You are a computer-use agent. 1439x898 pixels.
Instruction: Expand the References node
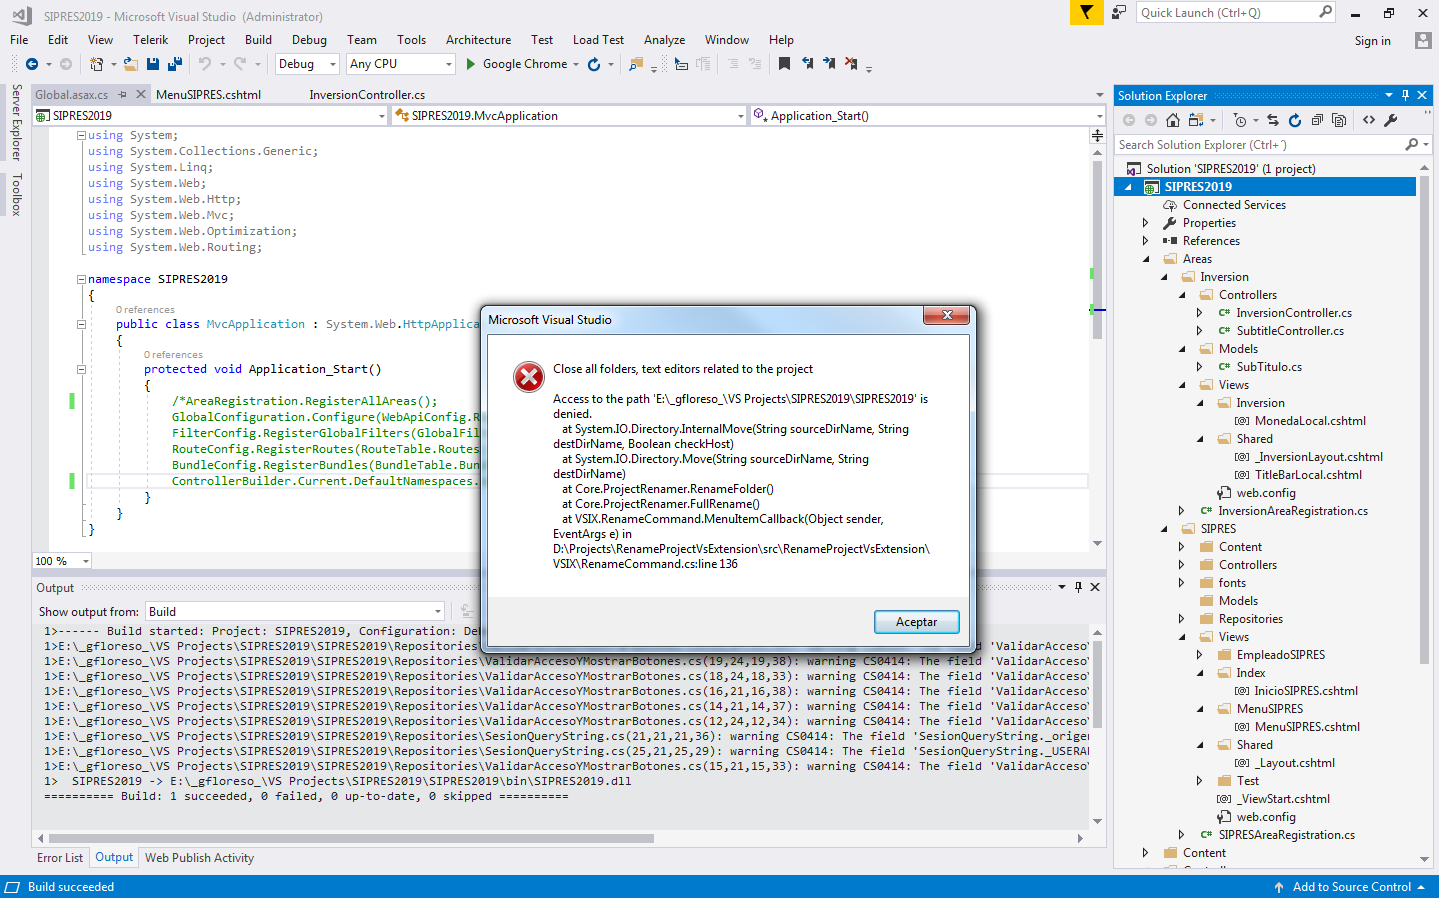tap(1146, 241)
